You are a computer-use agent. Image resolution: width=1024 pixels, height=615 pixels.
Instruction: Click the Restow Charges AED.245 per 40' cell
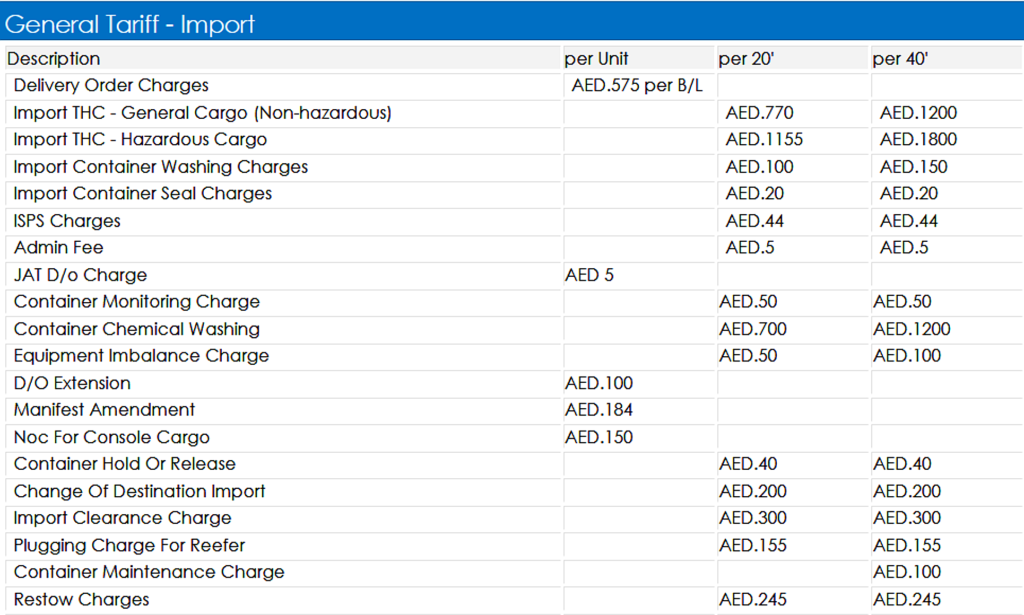coord(907,600)
